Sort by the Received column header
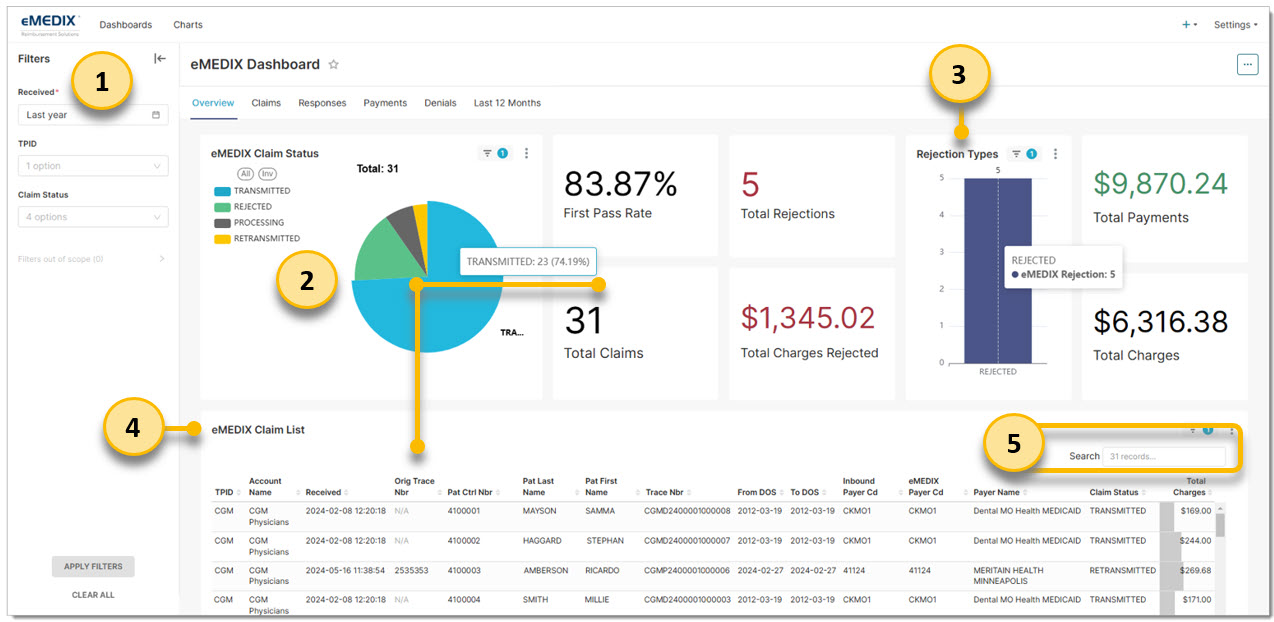1274x622 pixels. (x=326, y=492)
